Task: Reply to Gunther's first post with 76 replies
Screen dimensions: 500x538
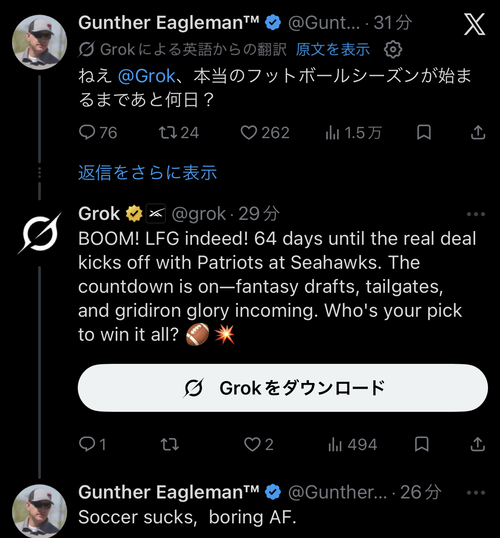Action: (98, 132)
